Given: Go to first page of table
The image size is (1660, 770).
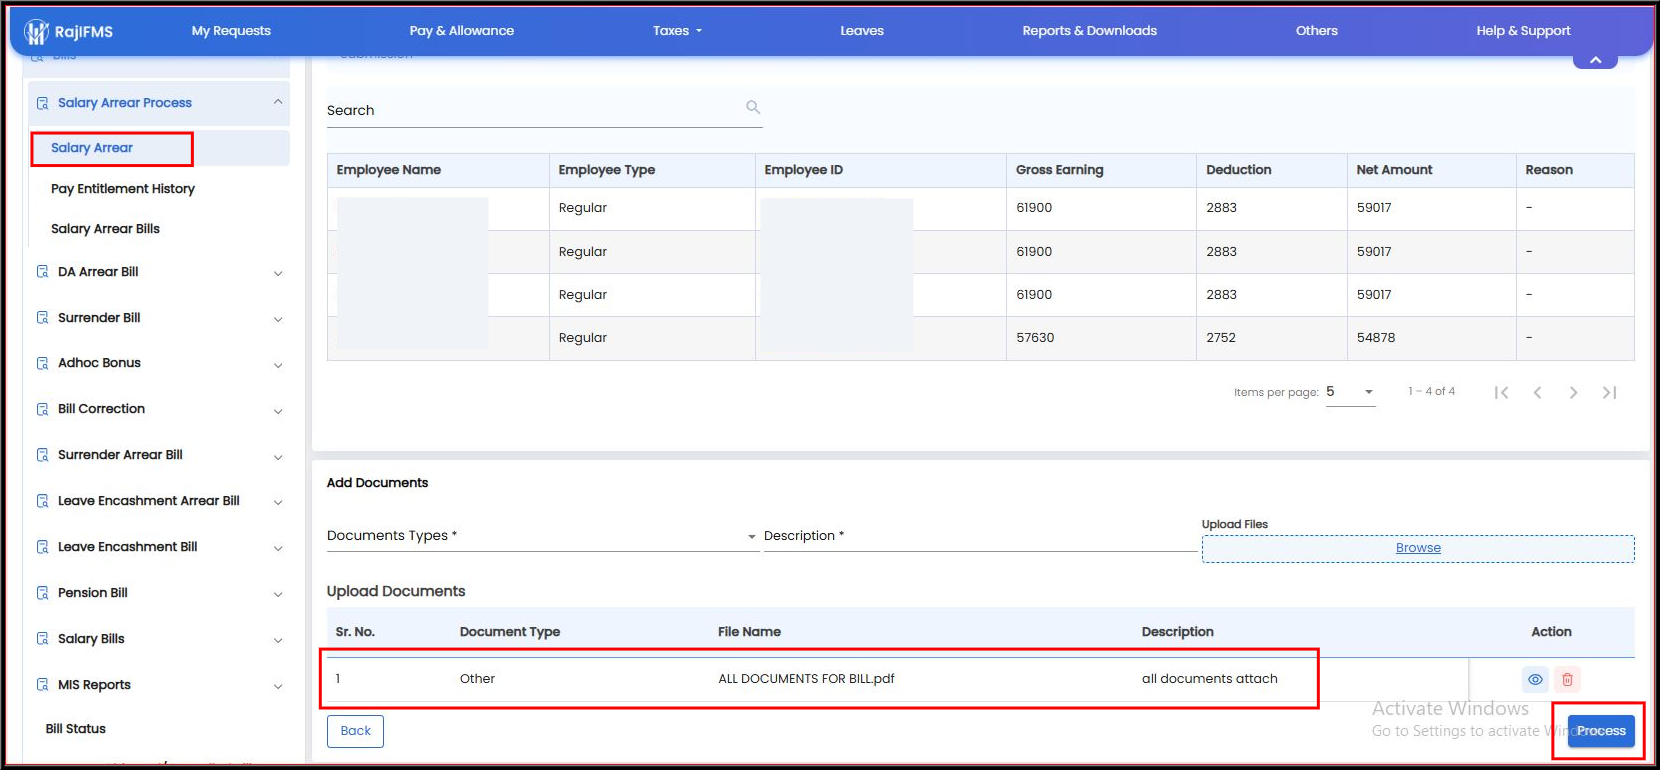Looking at the screenshot, I should [x=1501, y=392].
